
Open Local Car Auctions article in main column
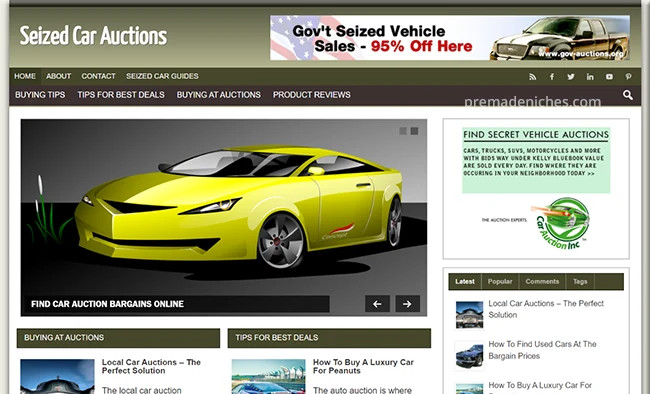[151, 367]
